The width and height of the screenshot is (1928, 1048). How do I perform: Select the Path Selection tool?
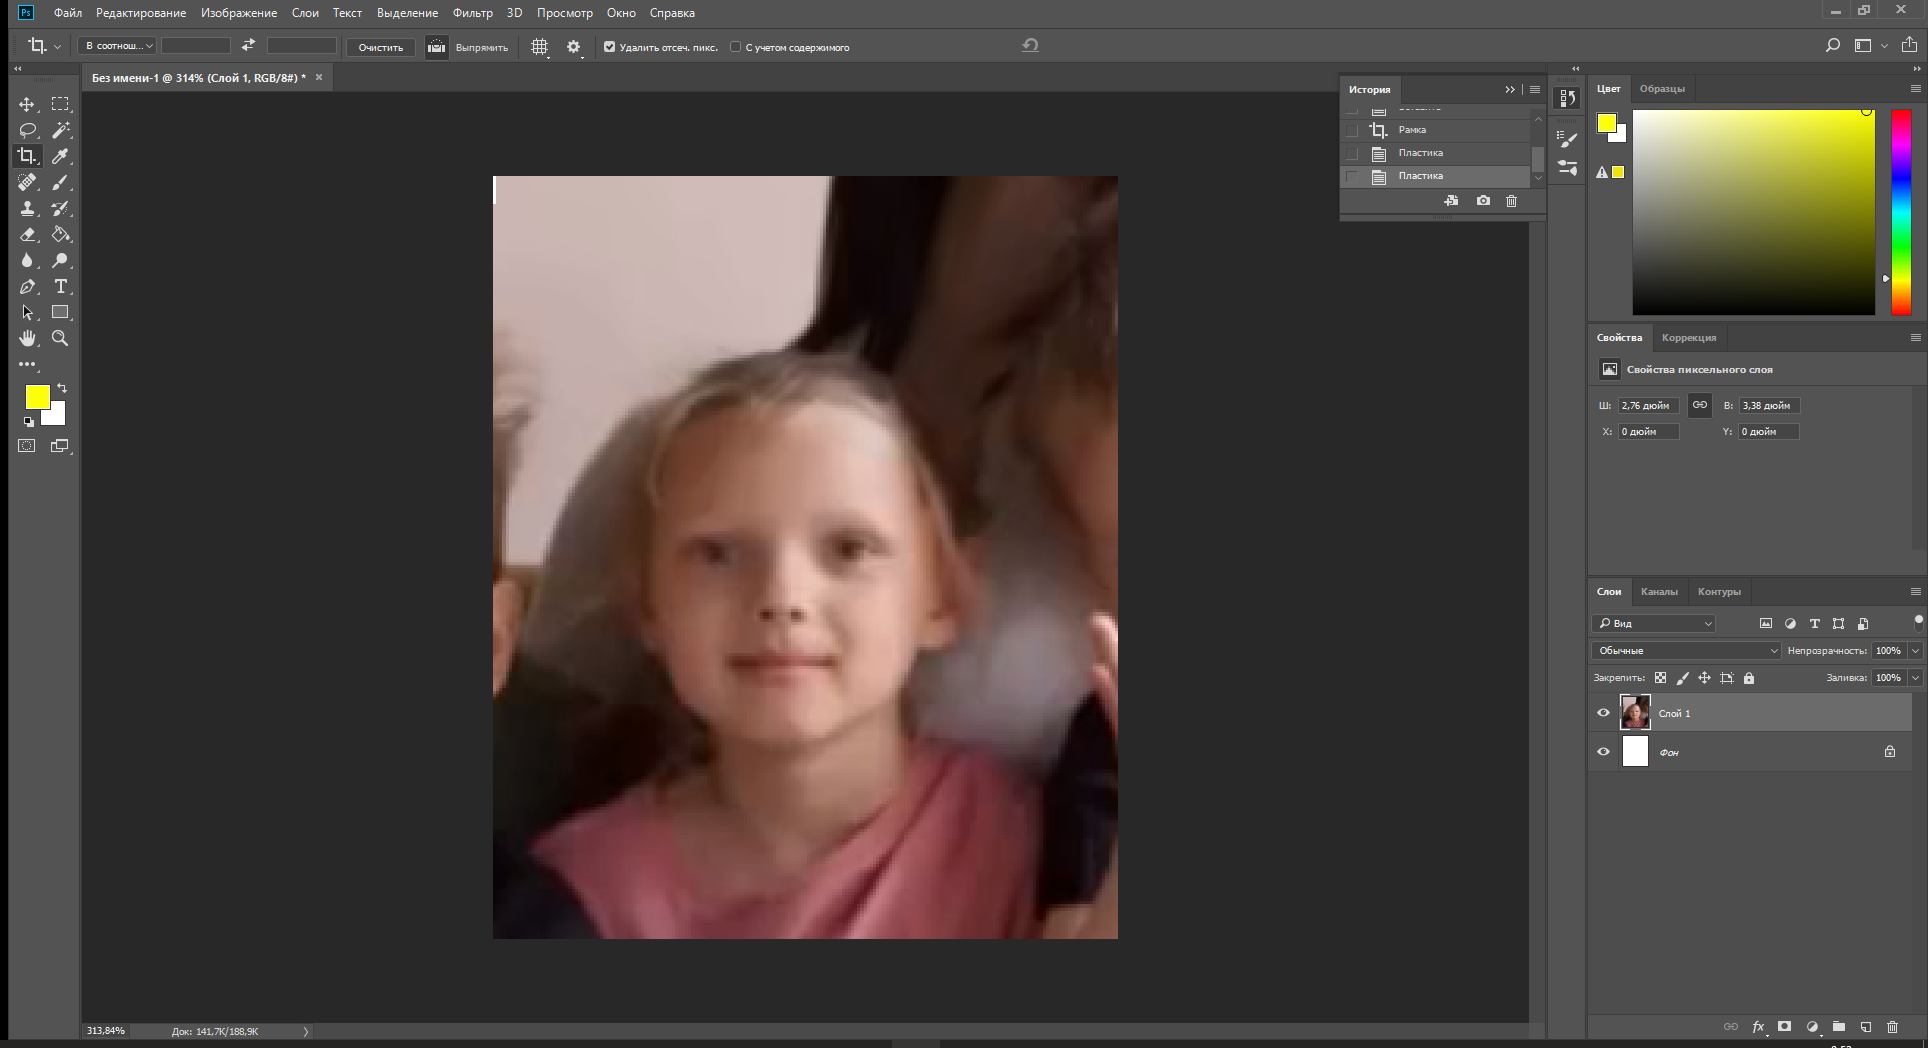pyautogui.click(x=27, y=312)
